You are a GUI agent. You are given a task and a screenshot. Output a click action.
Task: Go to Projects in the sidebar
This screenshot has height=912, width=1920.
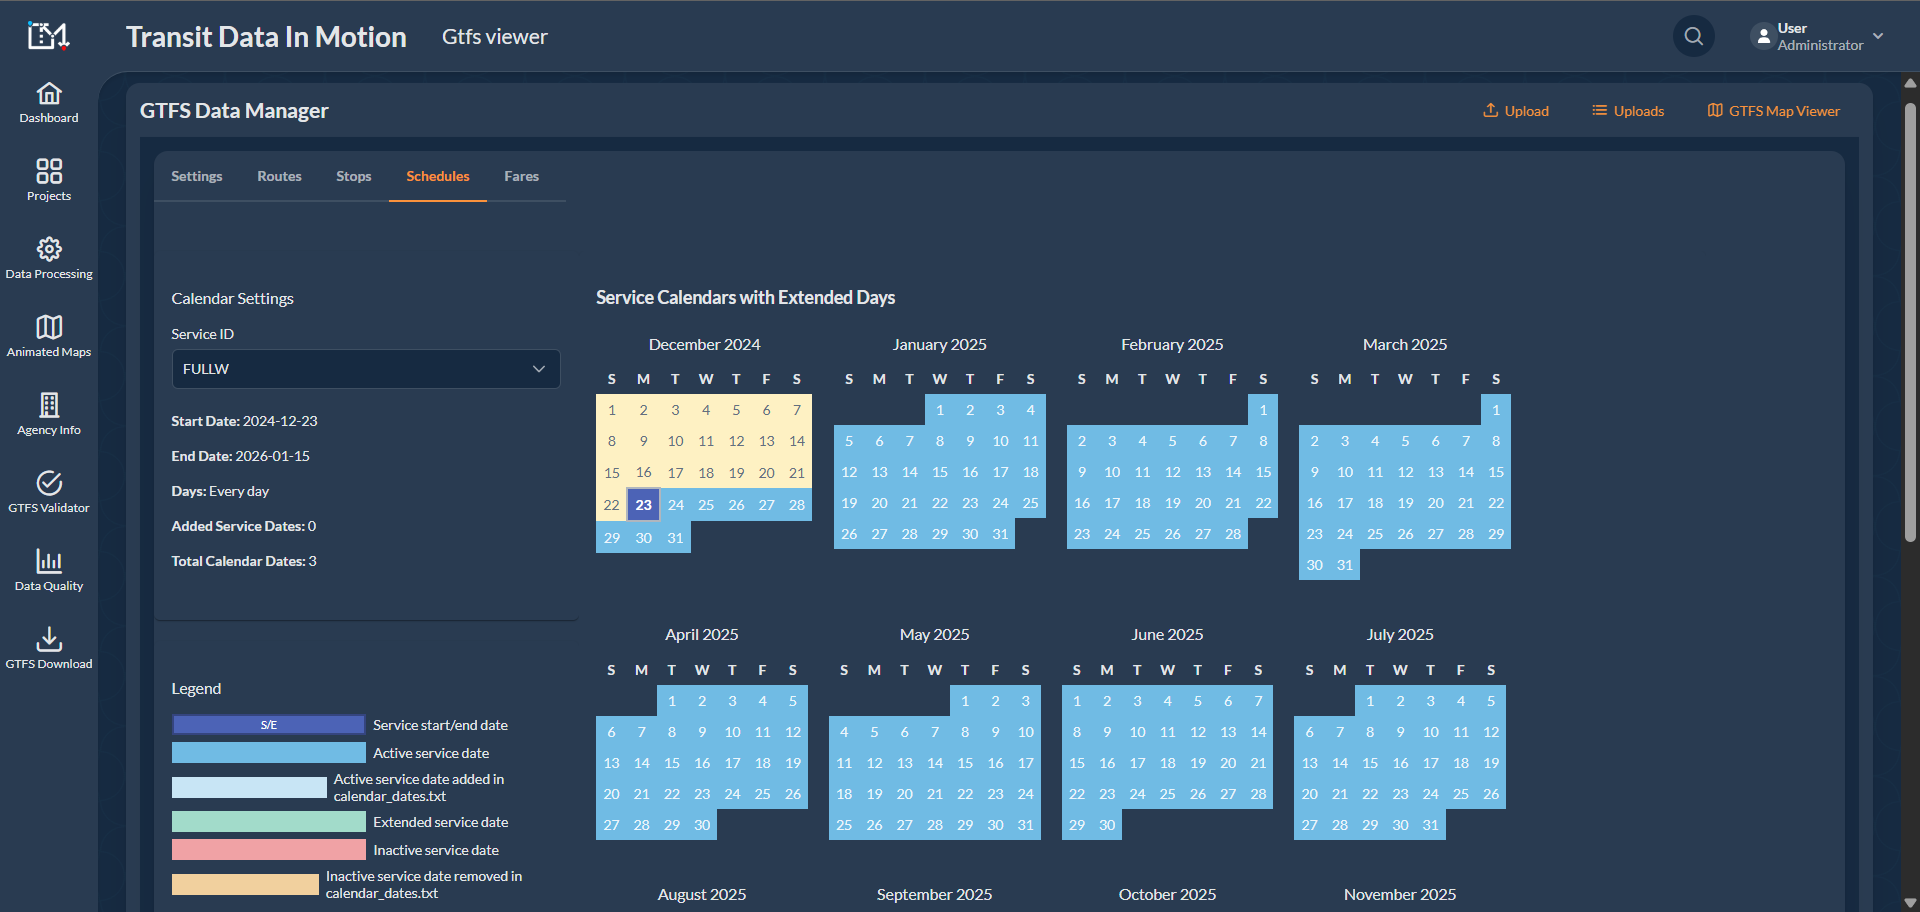pyautogui.click(x=49, y=172)
